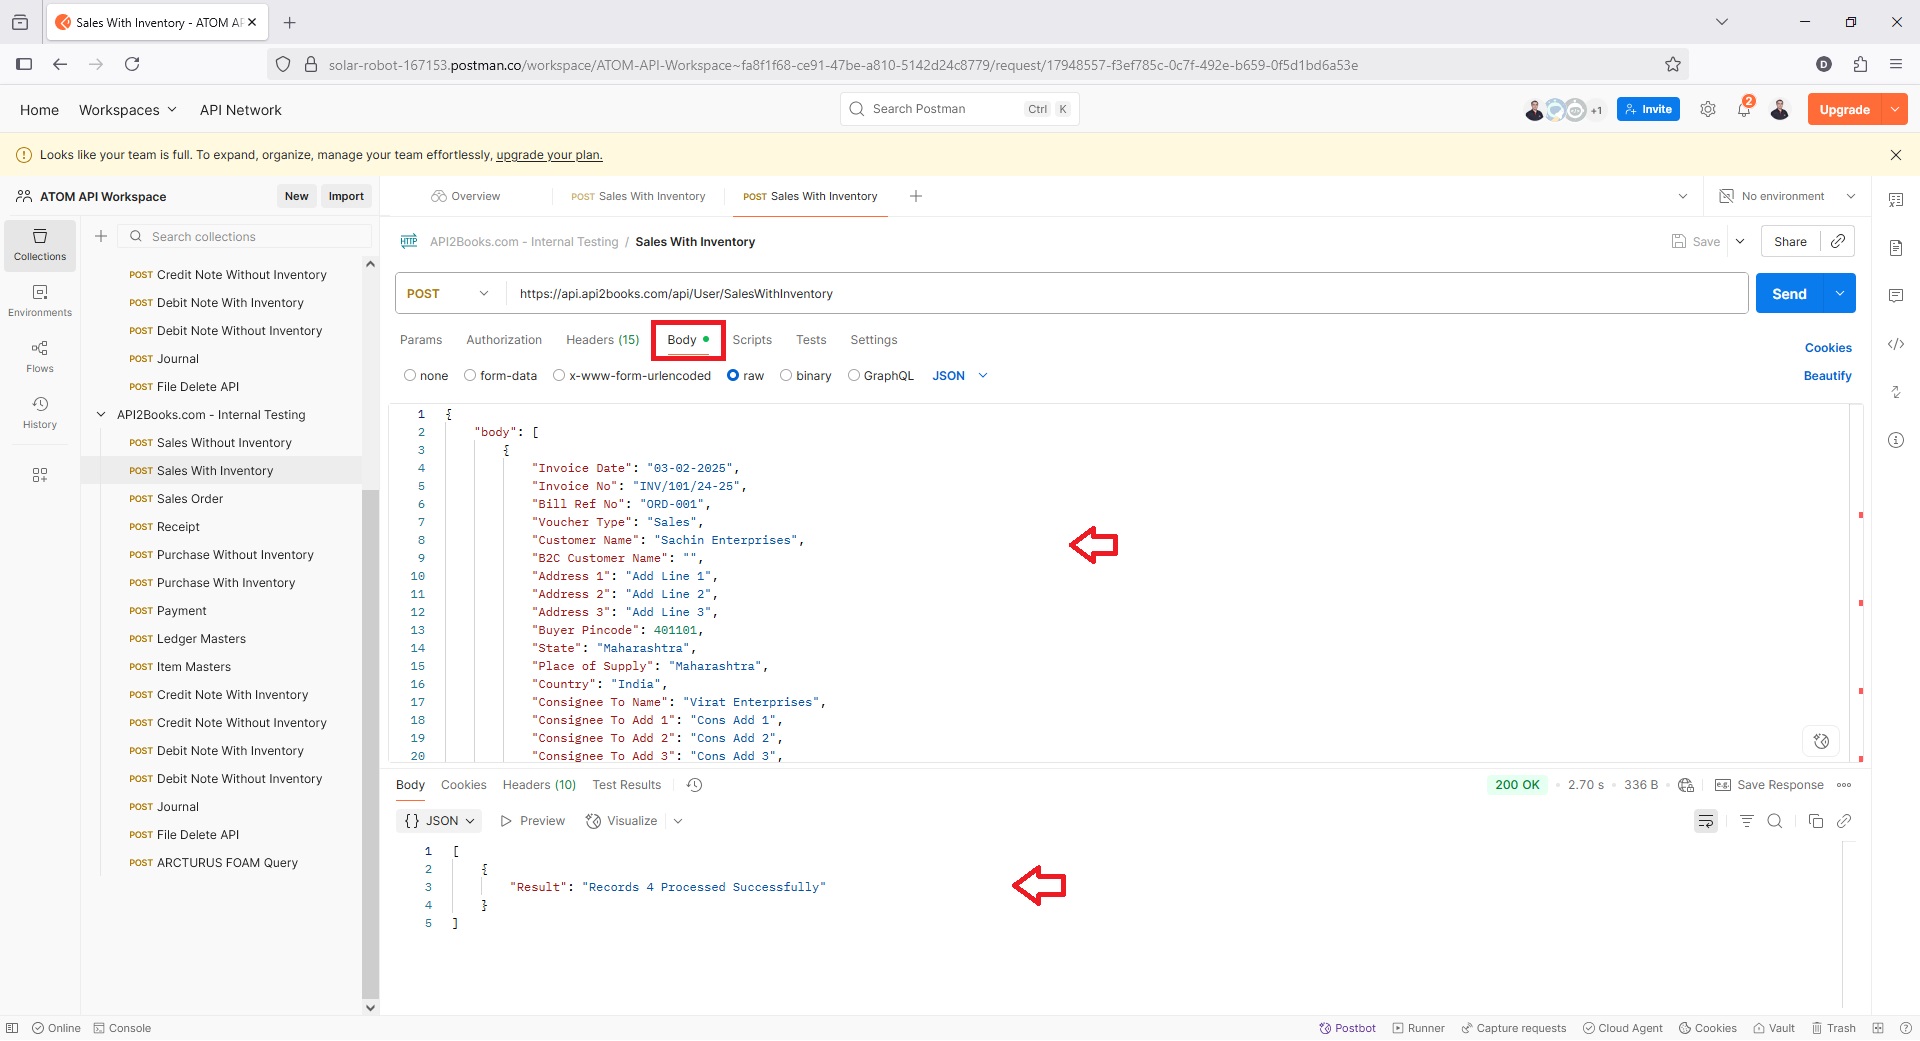Add a new request tab

click(x=916, y=196)
